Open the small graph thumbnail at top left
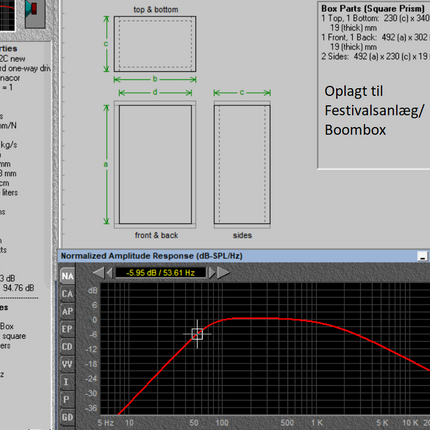The width and height of the screenshot is (430, 430). click(x=7, y=15)
